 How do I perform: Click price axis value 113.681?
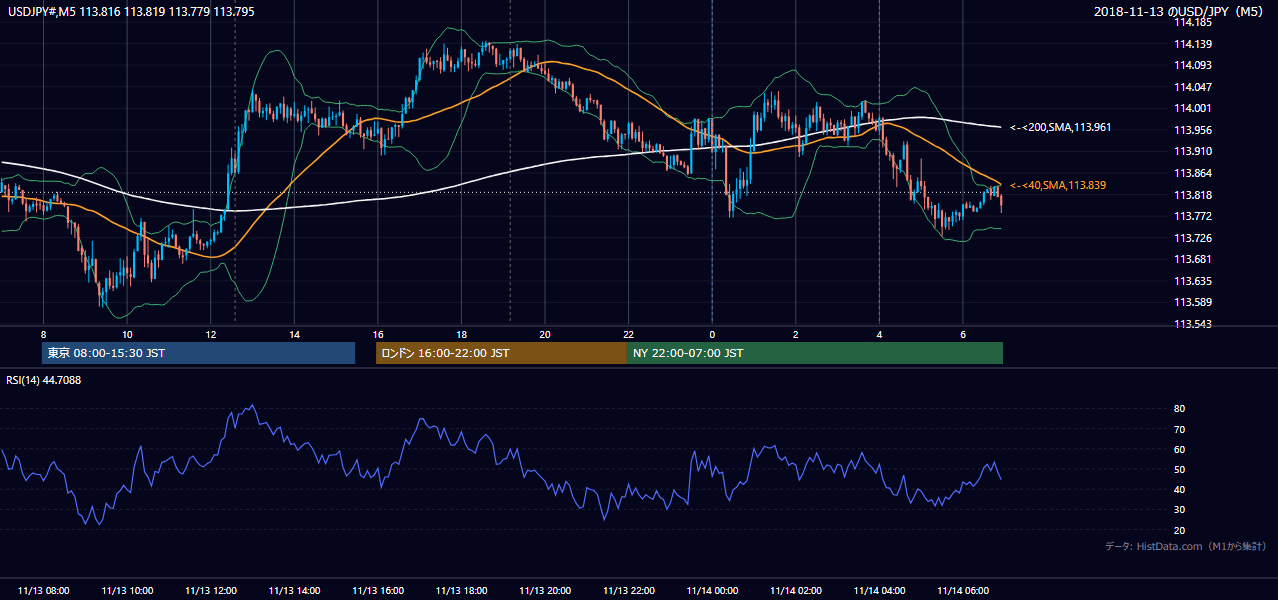pos(1192,260)
